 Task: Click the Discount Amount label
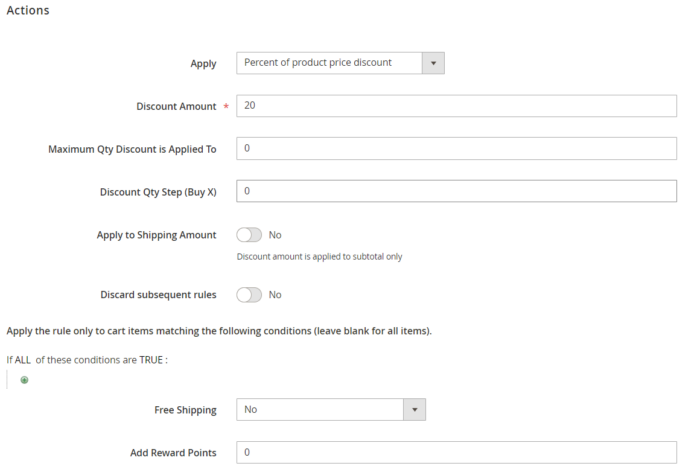click(x=176, y=106)
